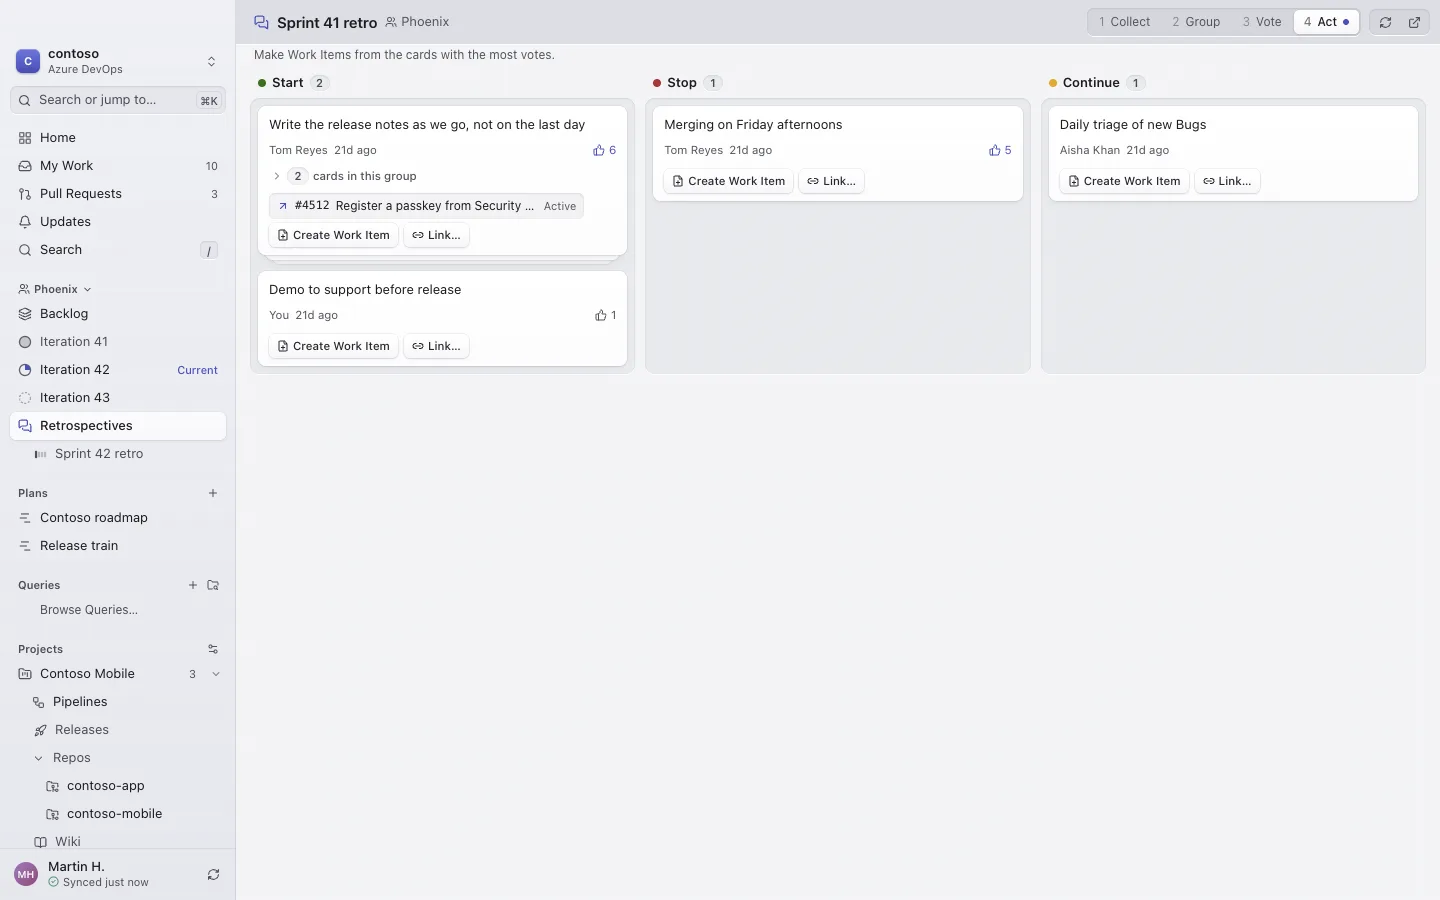Open the contoso-app repository
Image resolution: width=1440 pixels, height=900 pixels.
(x=118, y=786)
